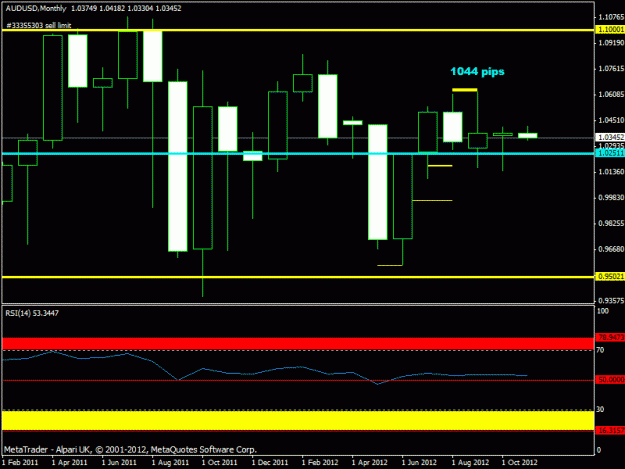Click the yellow 0.95021 price level tag

pos(609,277)
